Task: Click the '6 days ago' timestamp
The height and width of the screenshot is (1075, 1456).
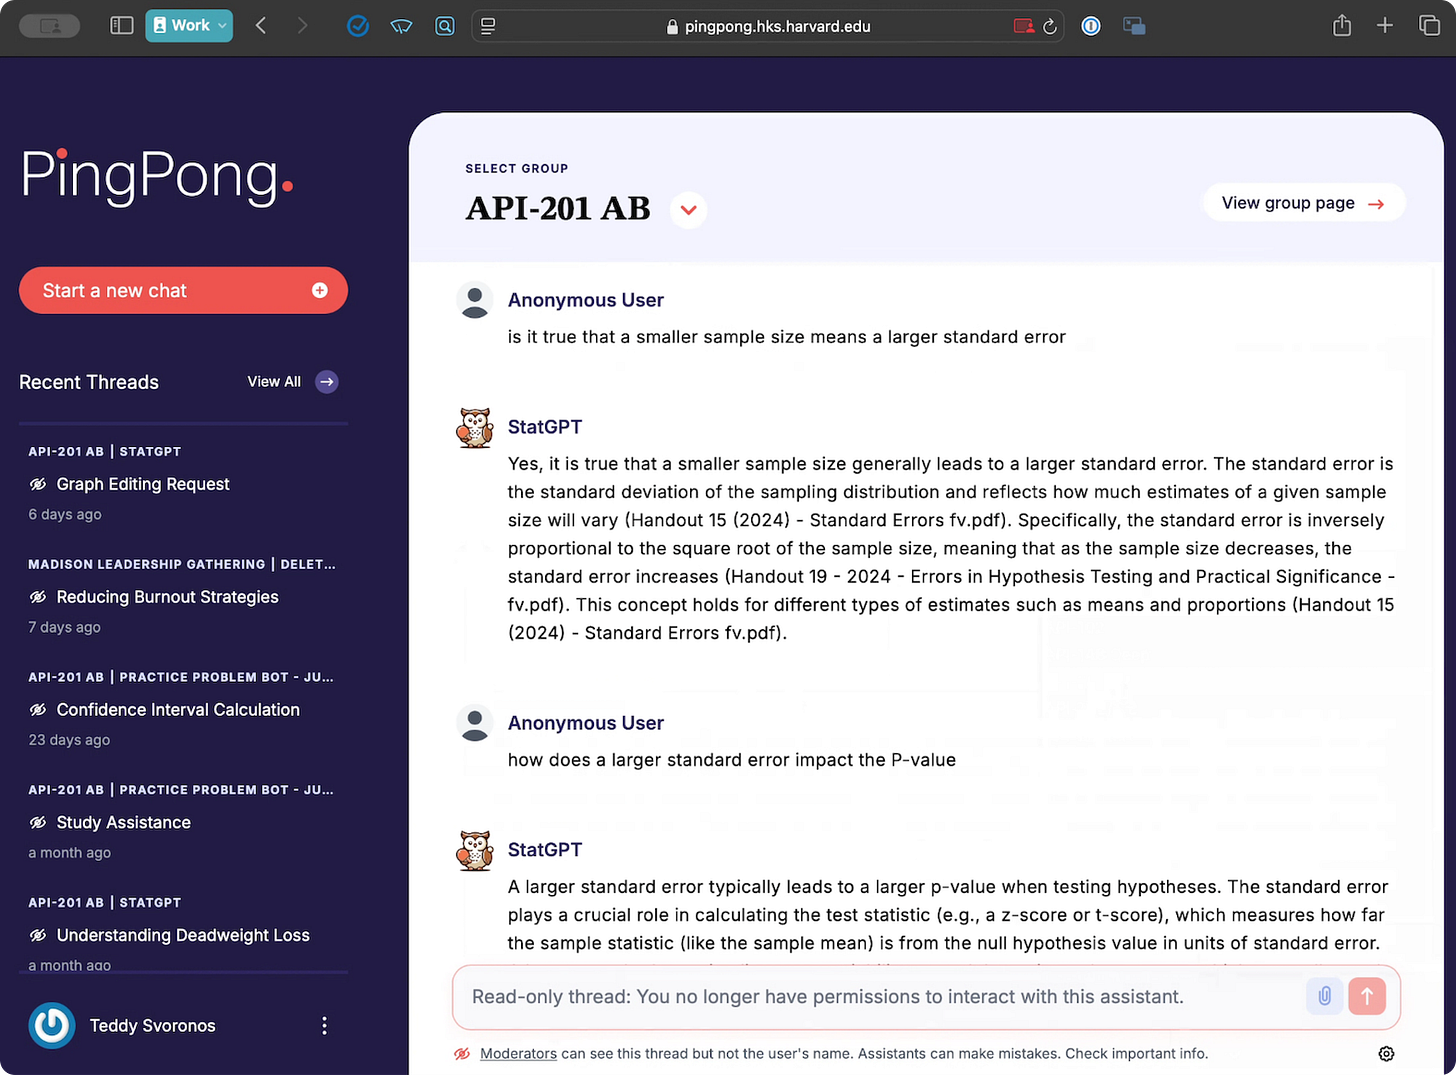Action: (65, 515)
